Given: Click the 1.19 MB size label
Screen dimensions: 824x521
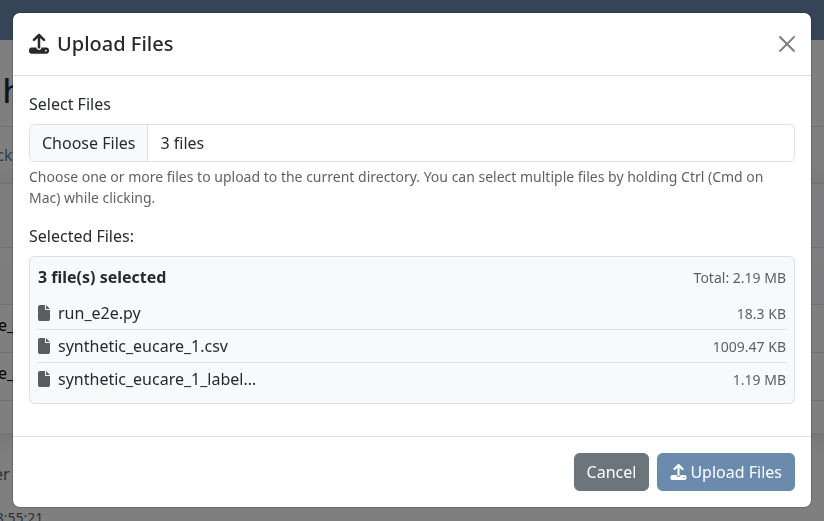Looking at the screenshot, I should tap(759, 380).
